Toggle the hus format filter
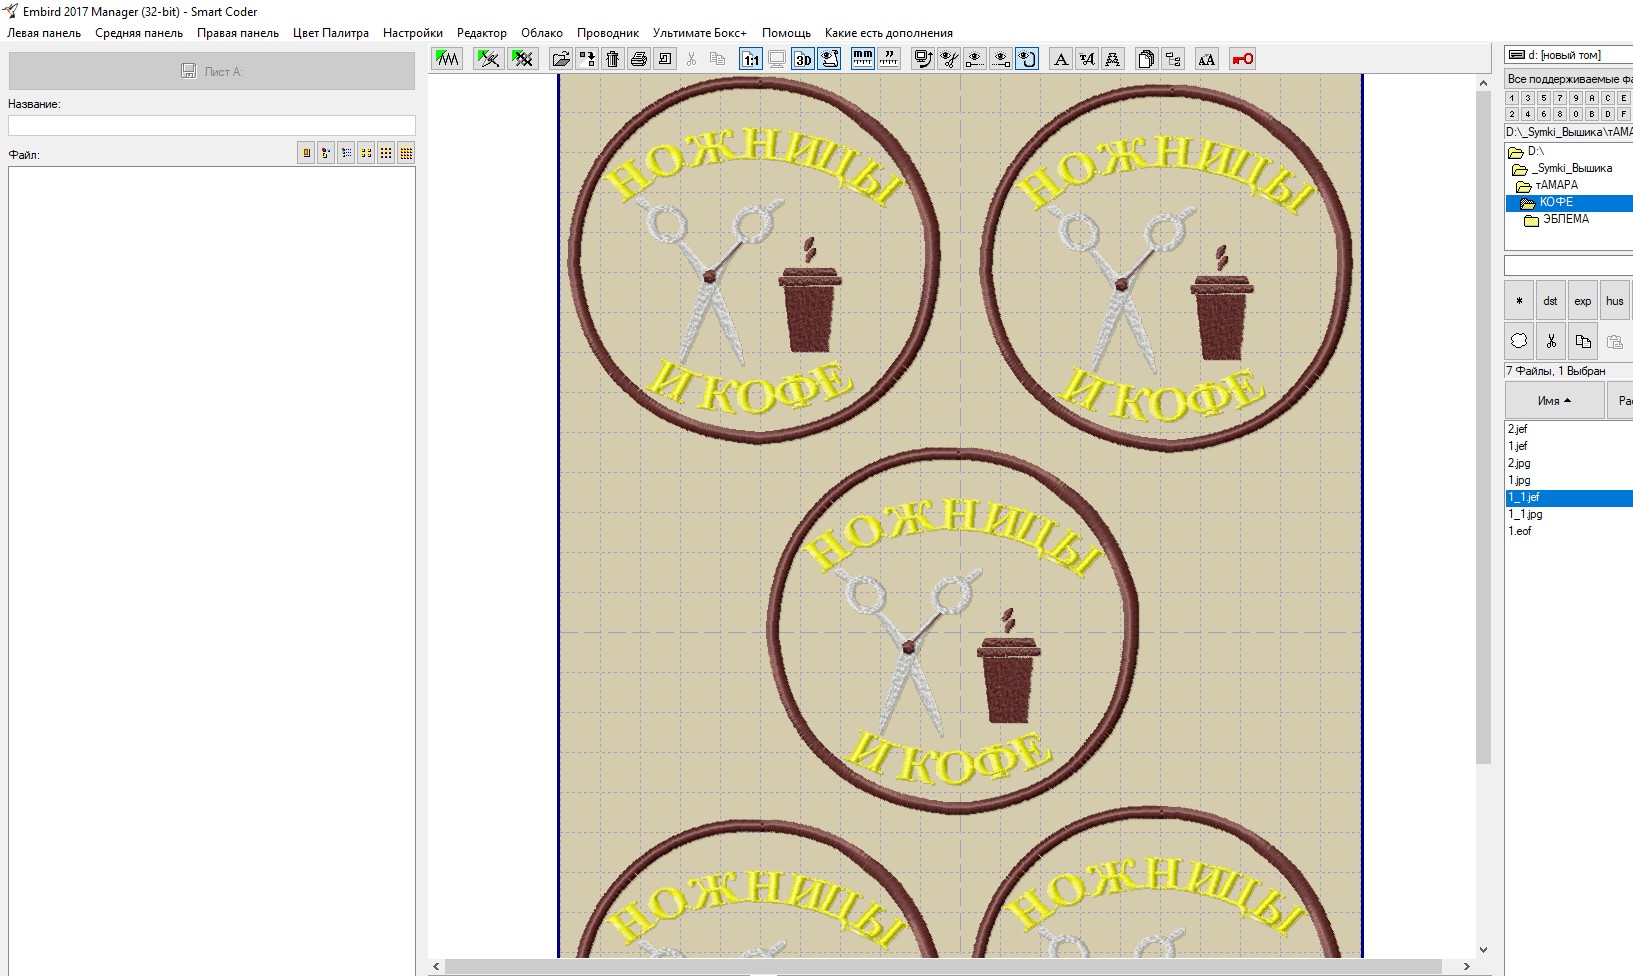The height and width of the screenshot is (976, 1633). [x=1615, y=301]
